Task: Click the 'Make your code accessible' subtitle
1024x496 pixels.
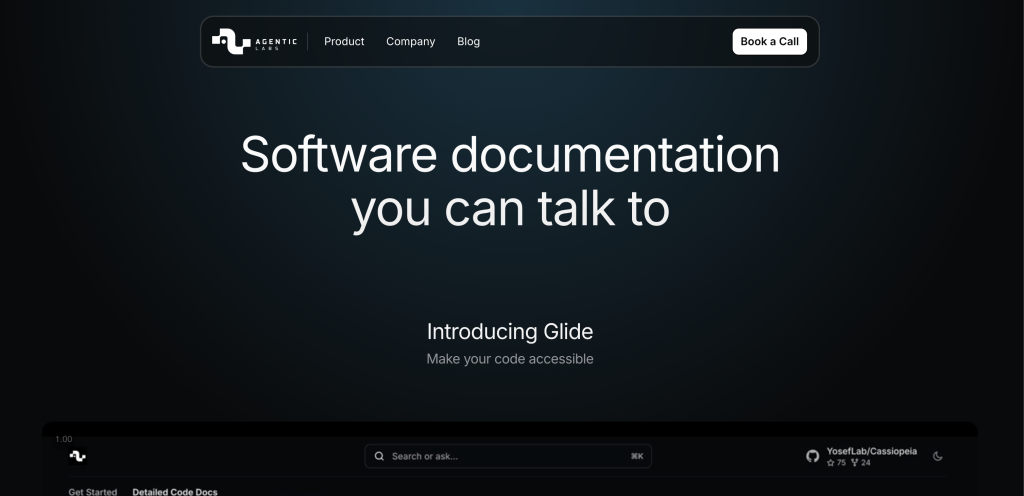Action: pyautogui.click(x=510, y=359)
